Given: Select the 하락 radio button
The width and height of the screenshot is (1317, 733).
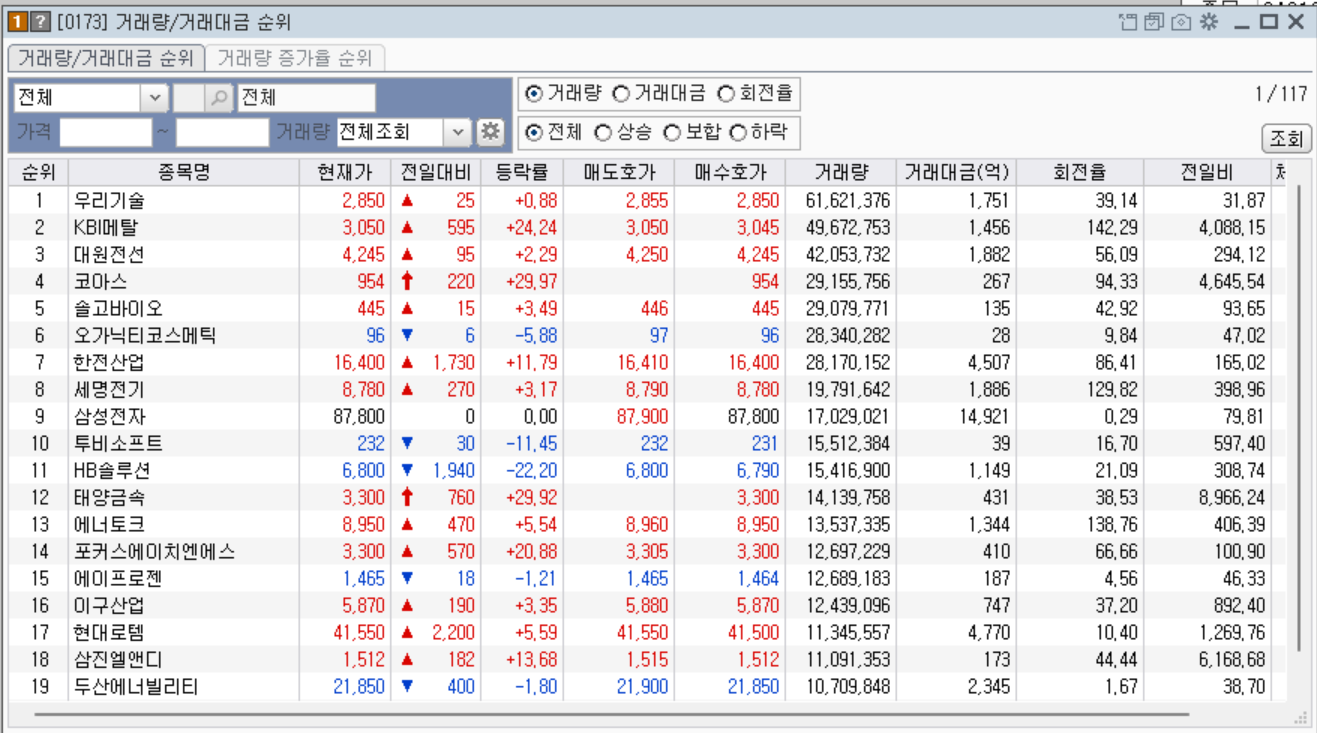Looking at the screenshot, I should coord(739,132).
